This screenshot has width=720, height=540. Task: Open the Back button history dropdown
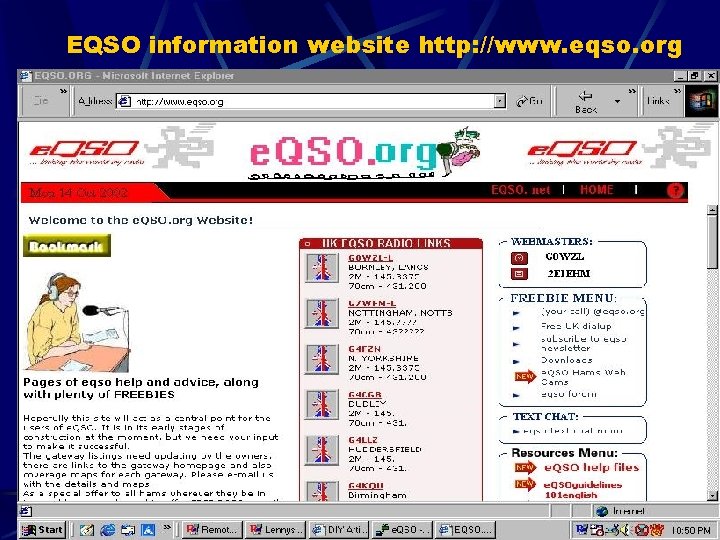[618, 101]
